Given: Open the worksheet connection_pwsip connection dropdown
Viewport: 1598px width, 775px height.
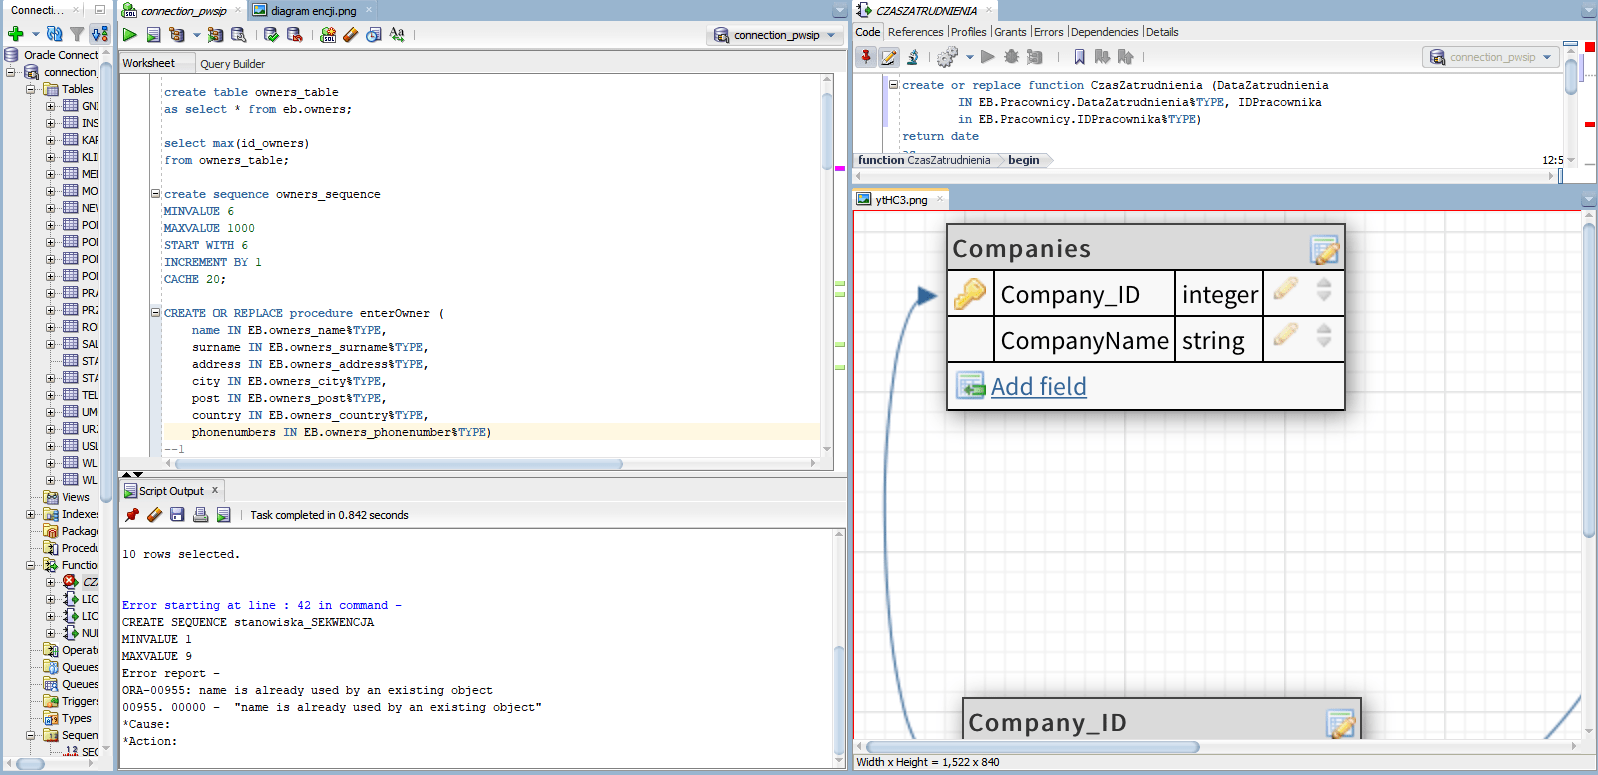Looking at the screenshot, I should click(x=831, y=35).
